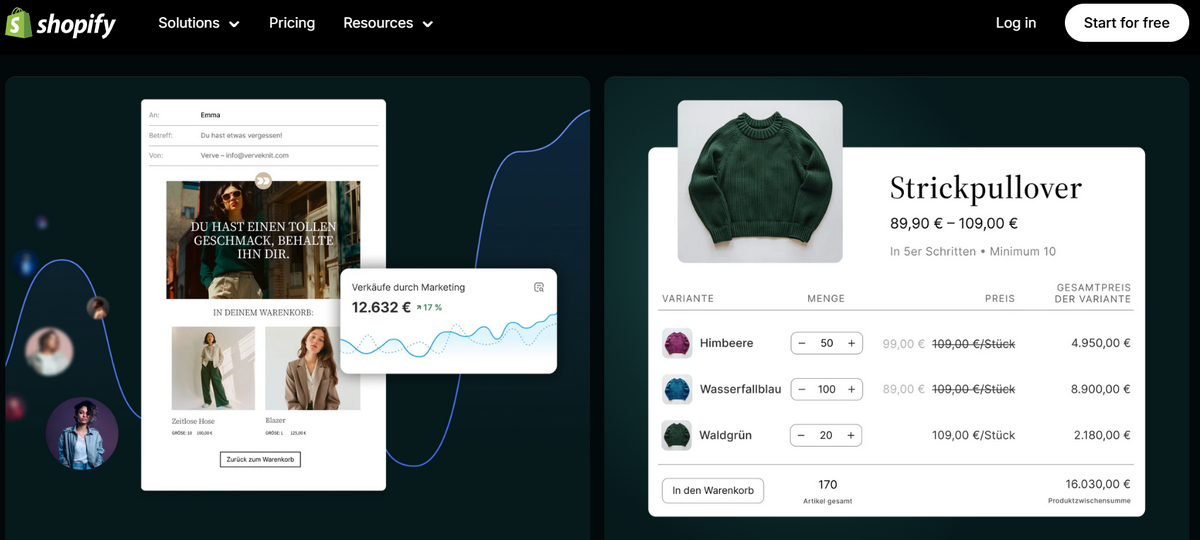Viewport: 1200px width, 540px height.
Task: Click the Shopify logo
Action: click(x=61, y=22)
